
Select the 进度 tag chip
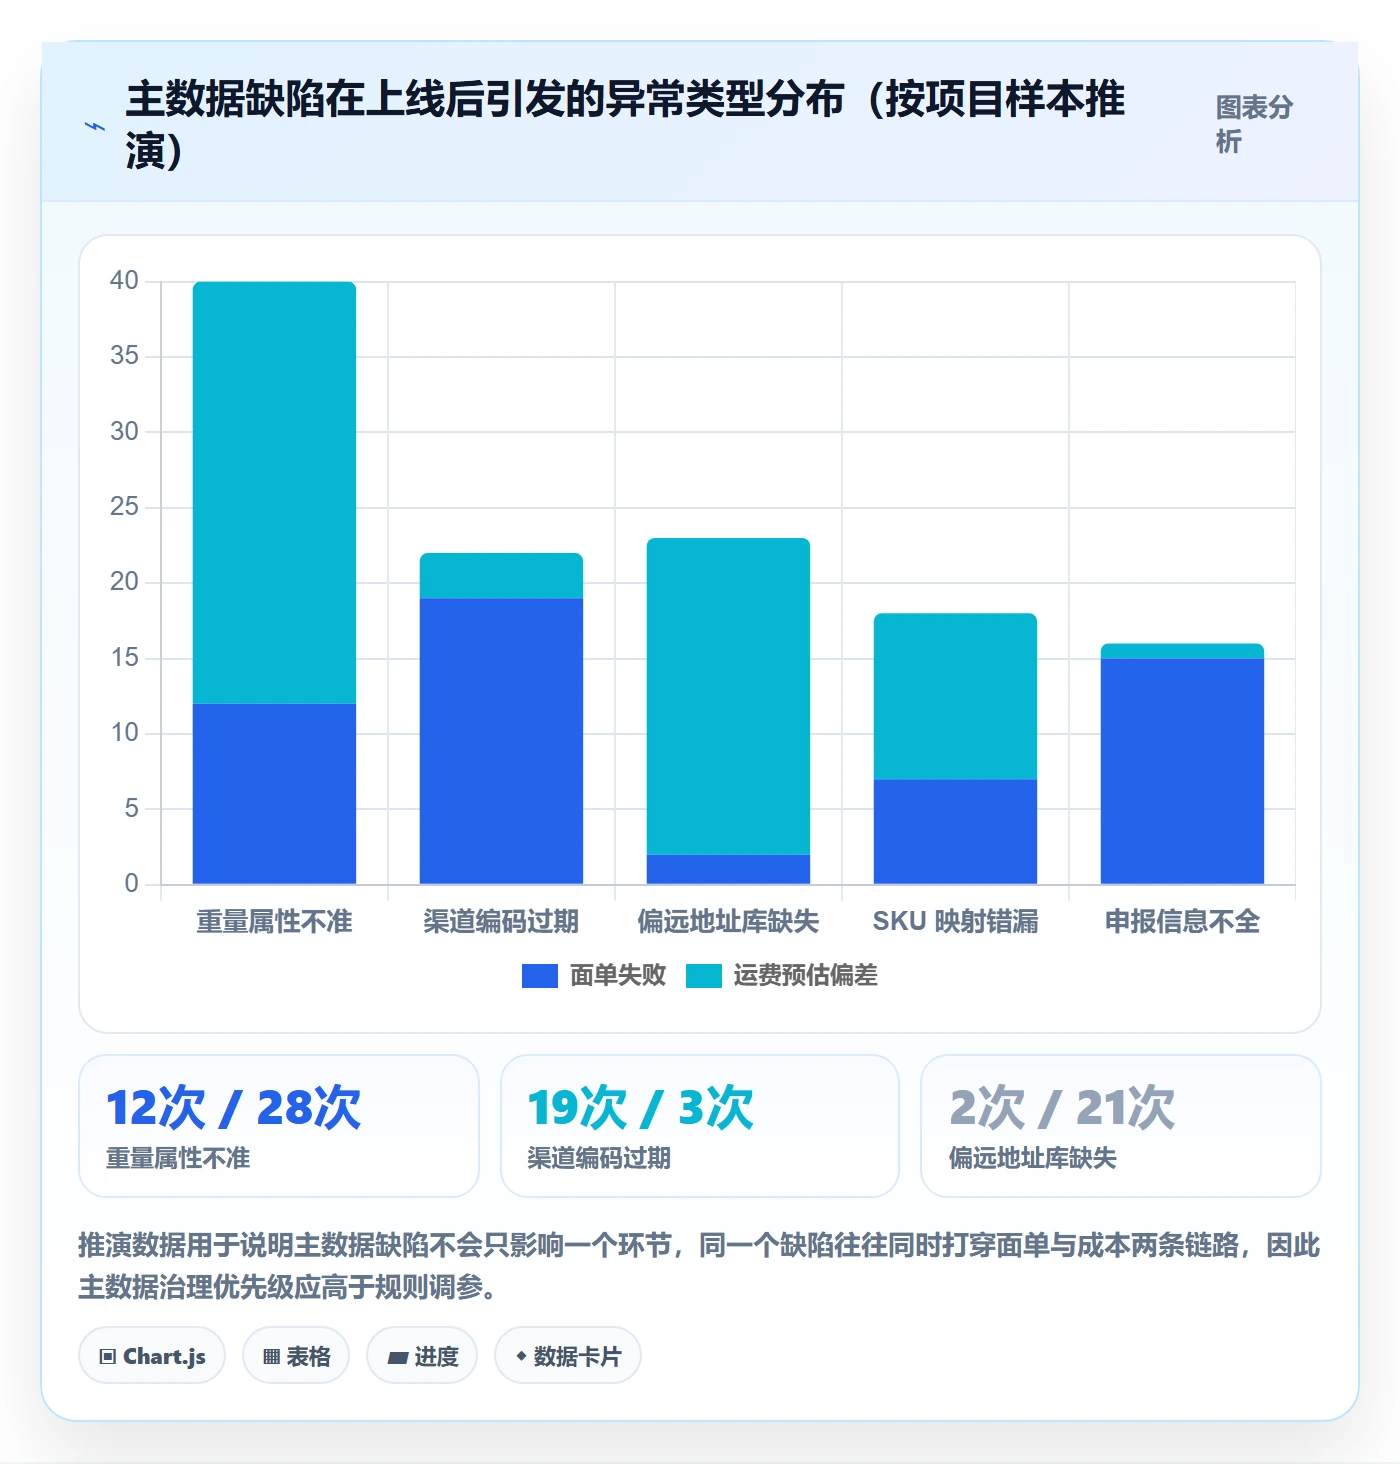pyautogui.click(x=422, y=1356)
